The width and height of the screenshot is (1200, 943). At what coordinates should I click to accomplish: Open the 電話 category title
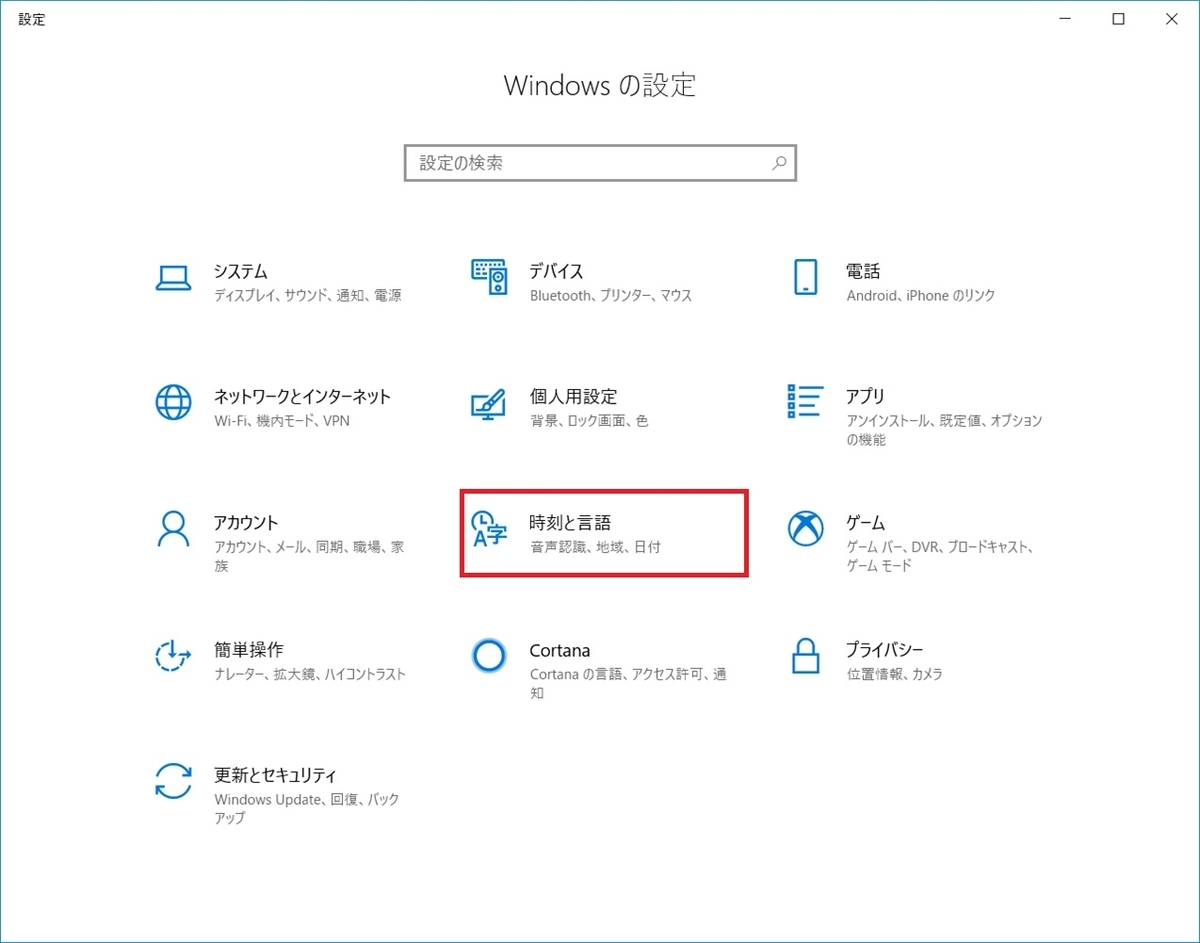point(863,272)
